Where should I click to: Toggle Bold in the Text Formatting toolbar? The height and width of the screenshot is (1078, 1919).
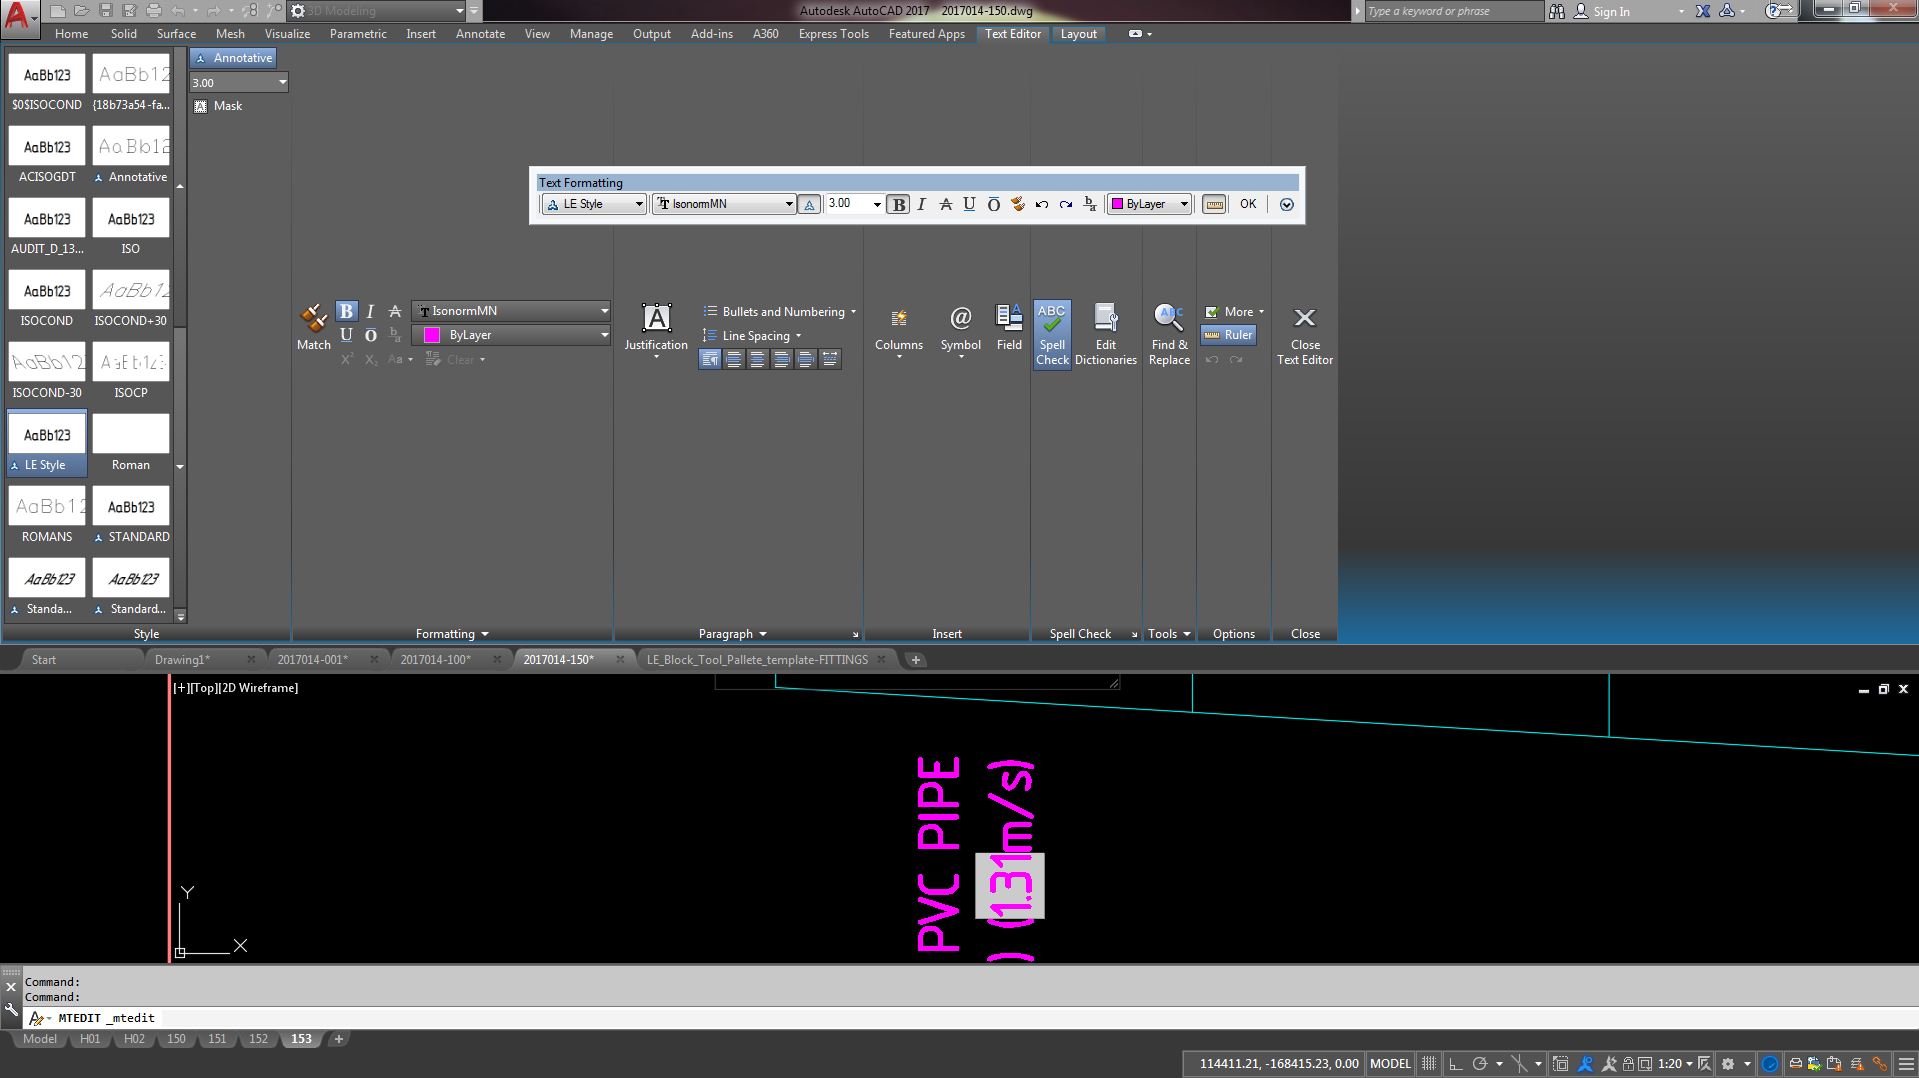point(898,204)
